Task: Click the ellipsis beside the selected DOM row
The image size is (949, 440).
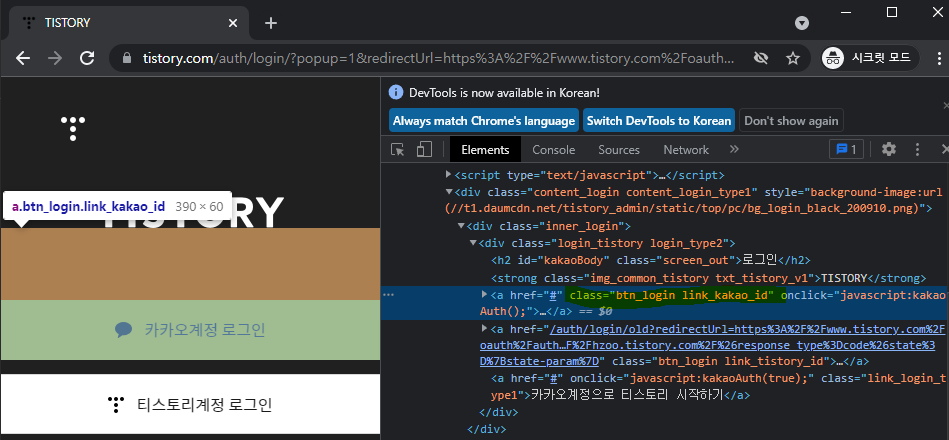Action: coord(389,295)
